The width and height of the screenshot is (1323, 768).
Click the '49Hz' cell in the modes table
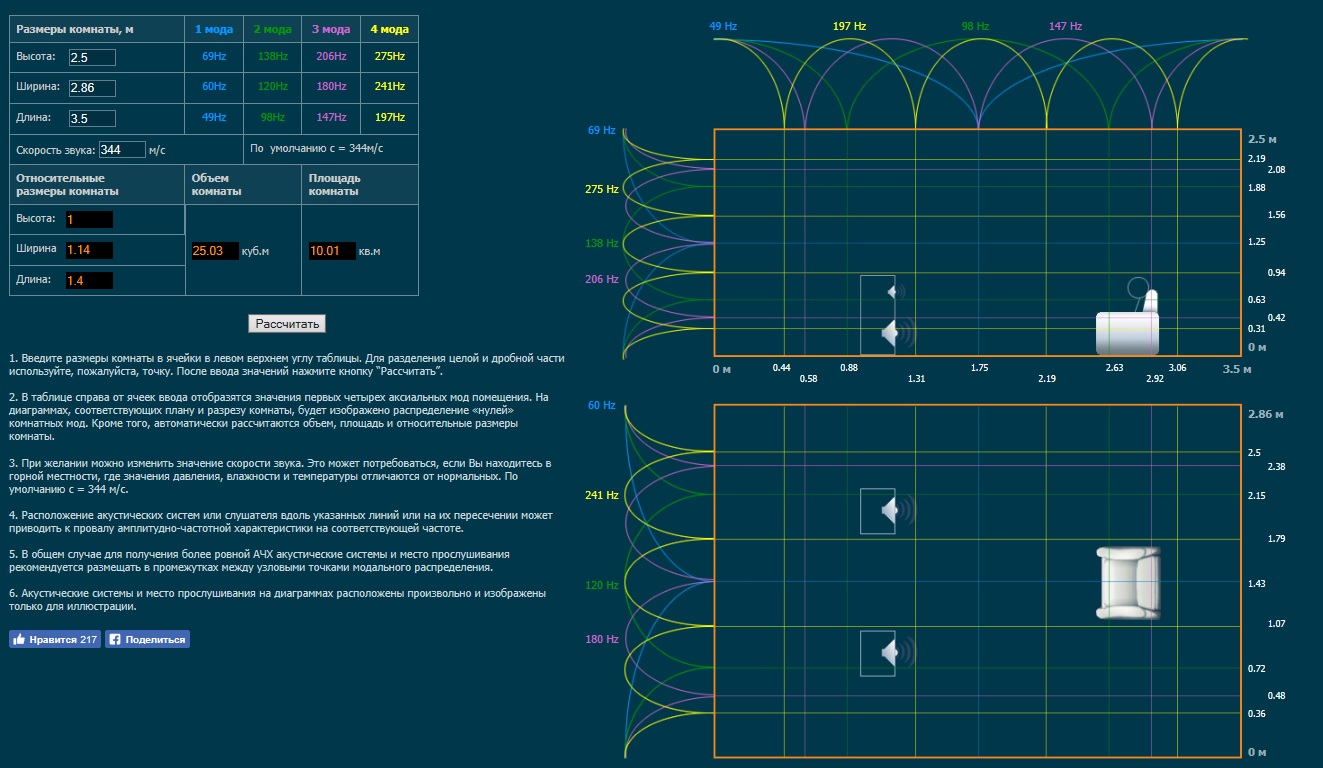click(214, 118)
